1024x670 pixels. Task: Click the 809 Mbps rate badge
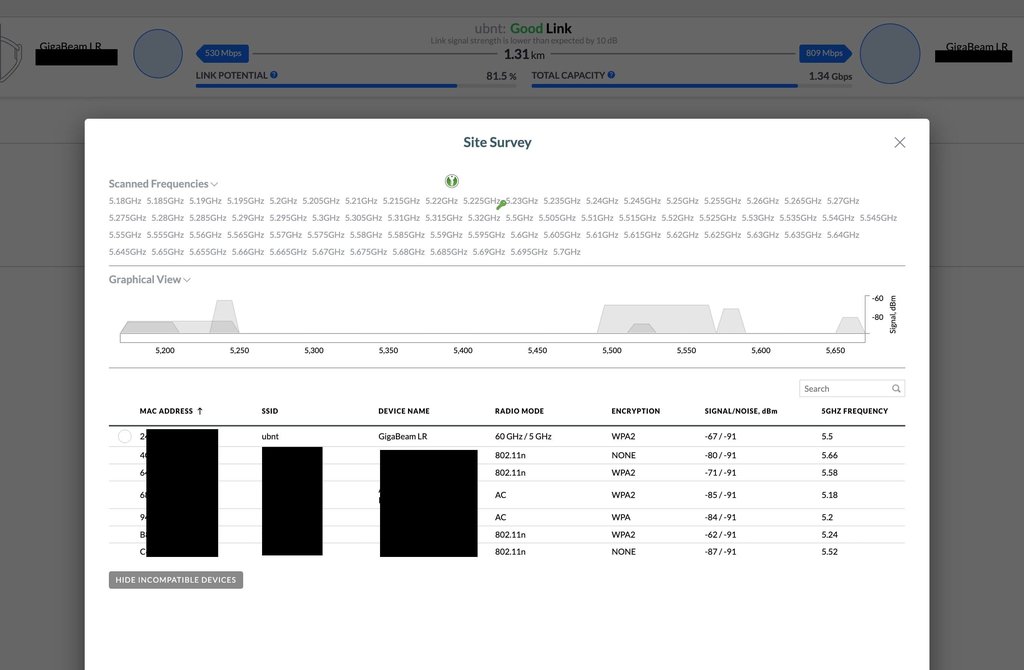[824, 53]
